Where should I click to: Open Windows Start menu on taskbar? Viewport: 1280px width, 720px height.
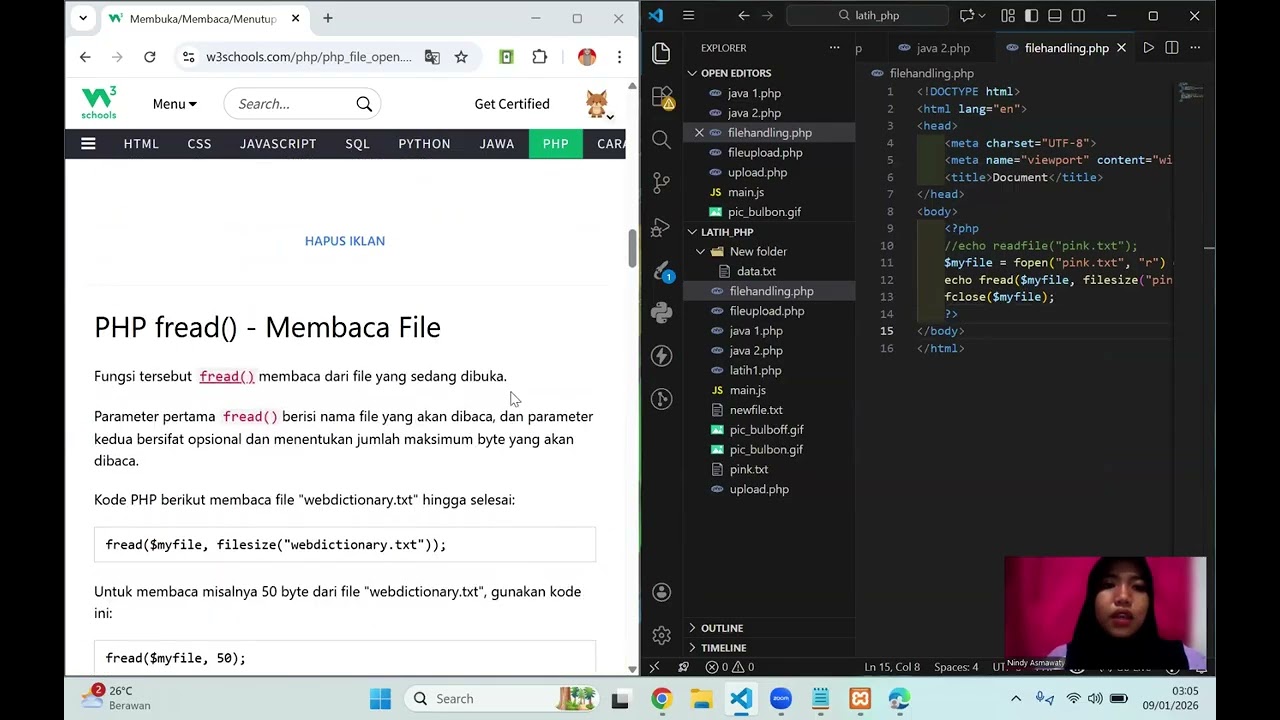pos(380,699)
